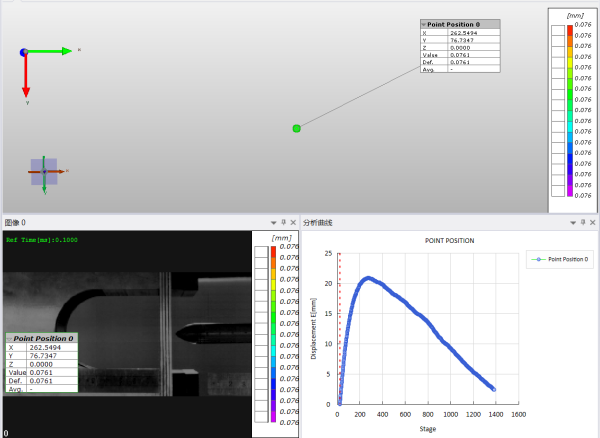Click [mm] unit label of 3D view legend

click(x=575, y=16)
